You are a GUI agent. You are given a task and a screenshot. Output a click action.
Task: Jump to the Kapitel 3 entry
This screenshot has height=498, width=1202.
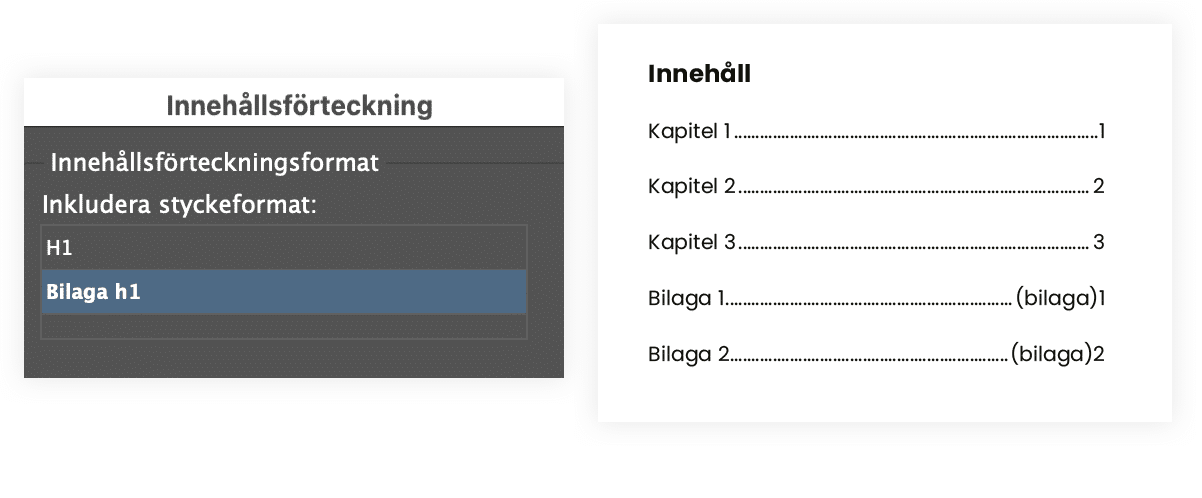[691, 242]
